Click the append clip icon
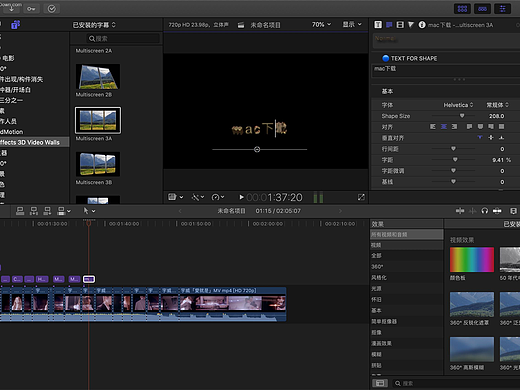Viewport: 520px width, 390px height. (x=47, y=211)
